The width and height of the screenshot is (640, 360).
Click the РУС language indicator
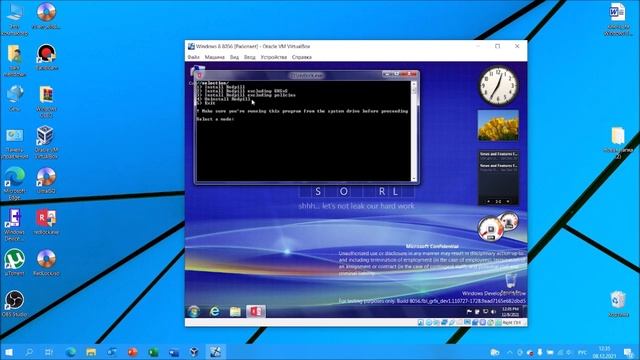(582, 352)
